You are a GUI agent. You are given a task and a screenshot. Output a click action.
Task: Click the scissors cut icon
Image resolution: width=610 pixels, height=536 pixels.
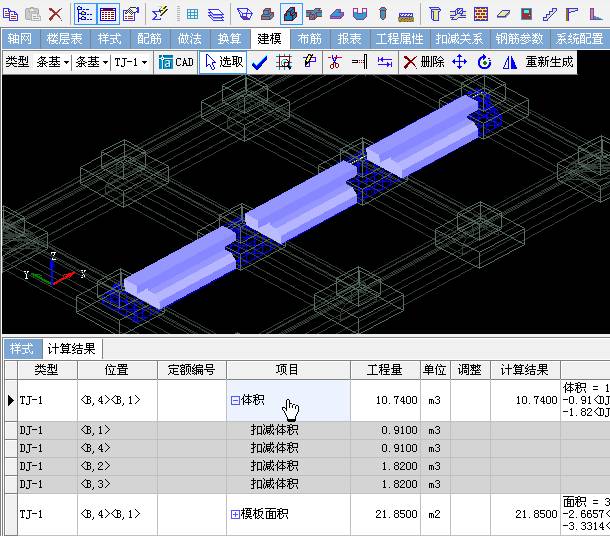(x=335, y=62)
